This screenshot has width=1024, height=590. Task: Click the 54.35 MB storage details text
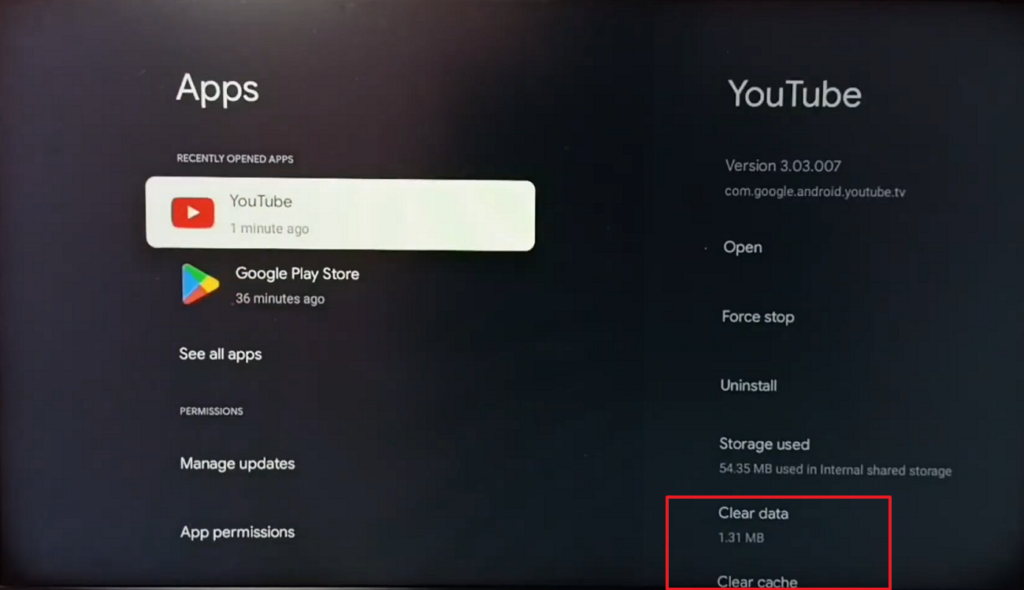pos(835,470)
